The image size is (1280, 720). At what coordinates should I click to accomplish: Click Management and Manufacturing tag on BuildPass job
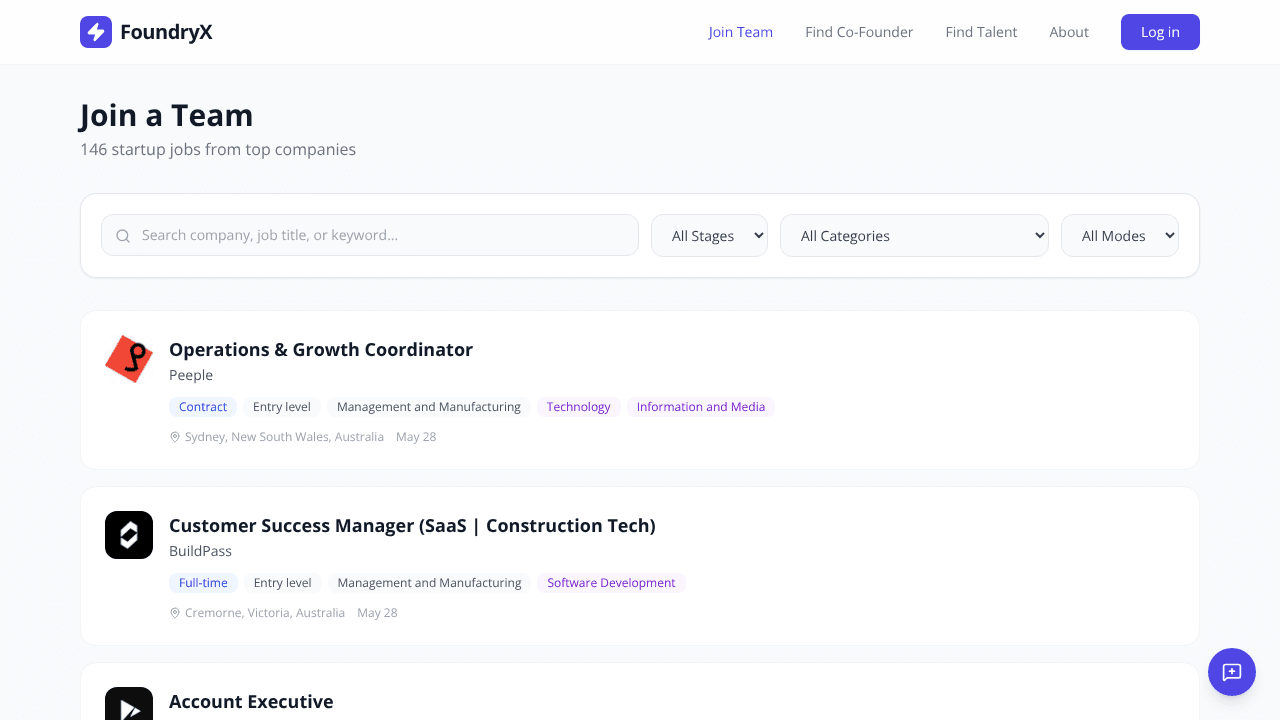430,583
